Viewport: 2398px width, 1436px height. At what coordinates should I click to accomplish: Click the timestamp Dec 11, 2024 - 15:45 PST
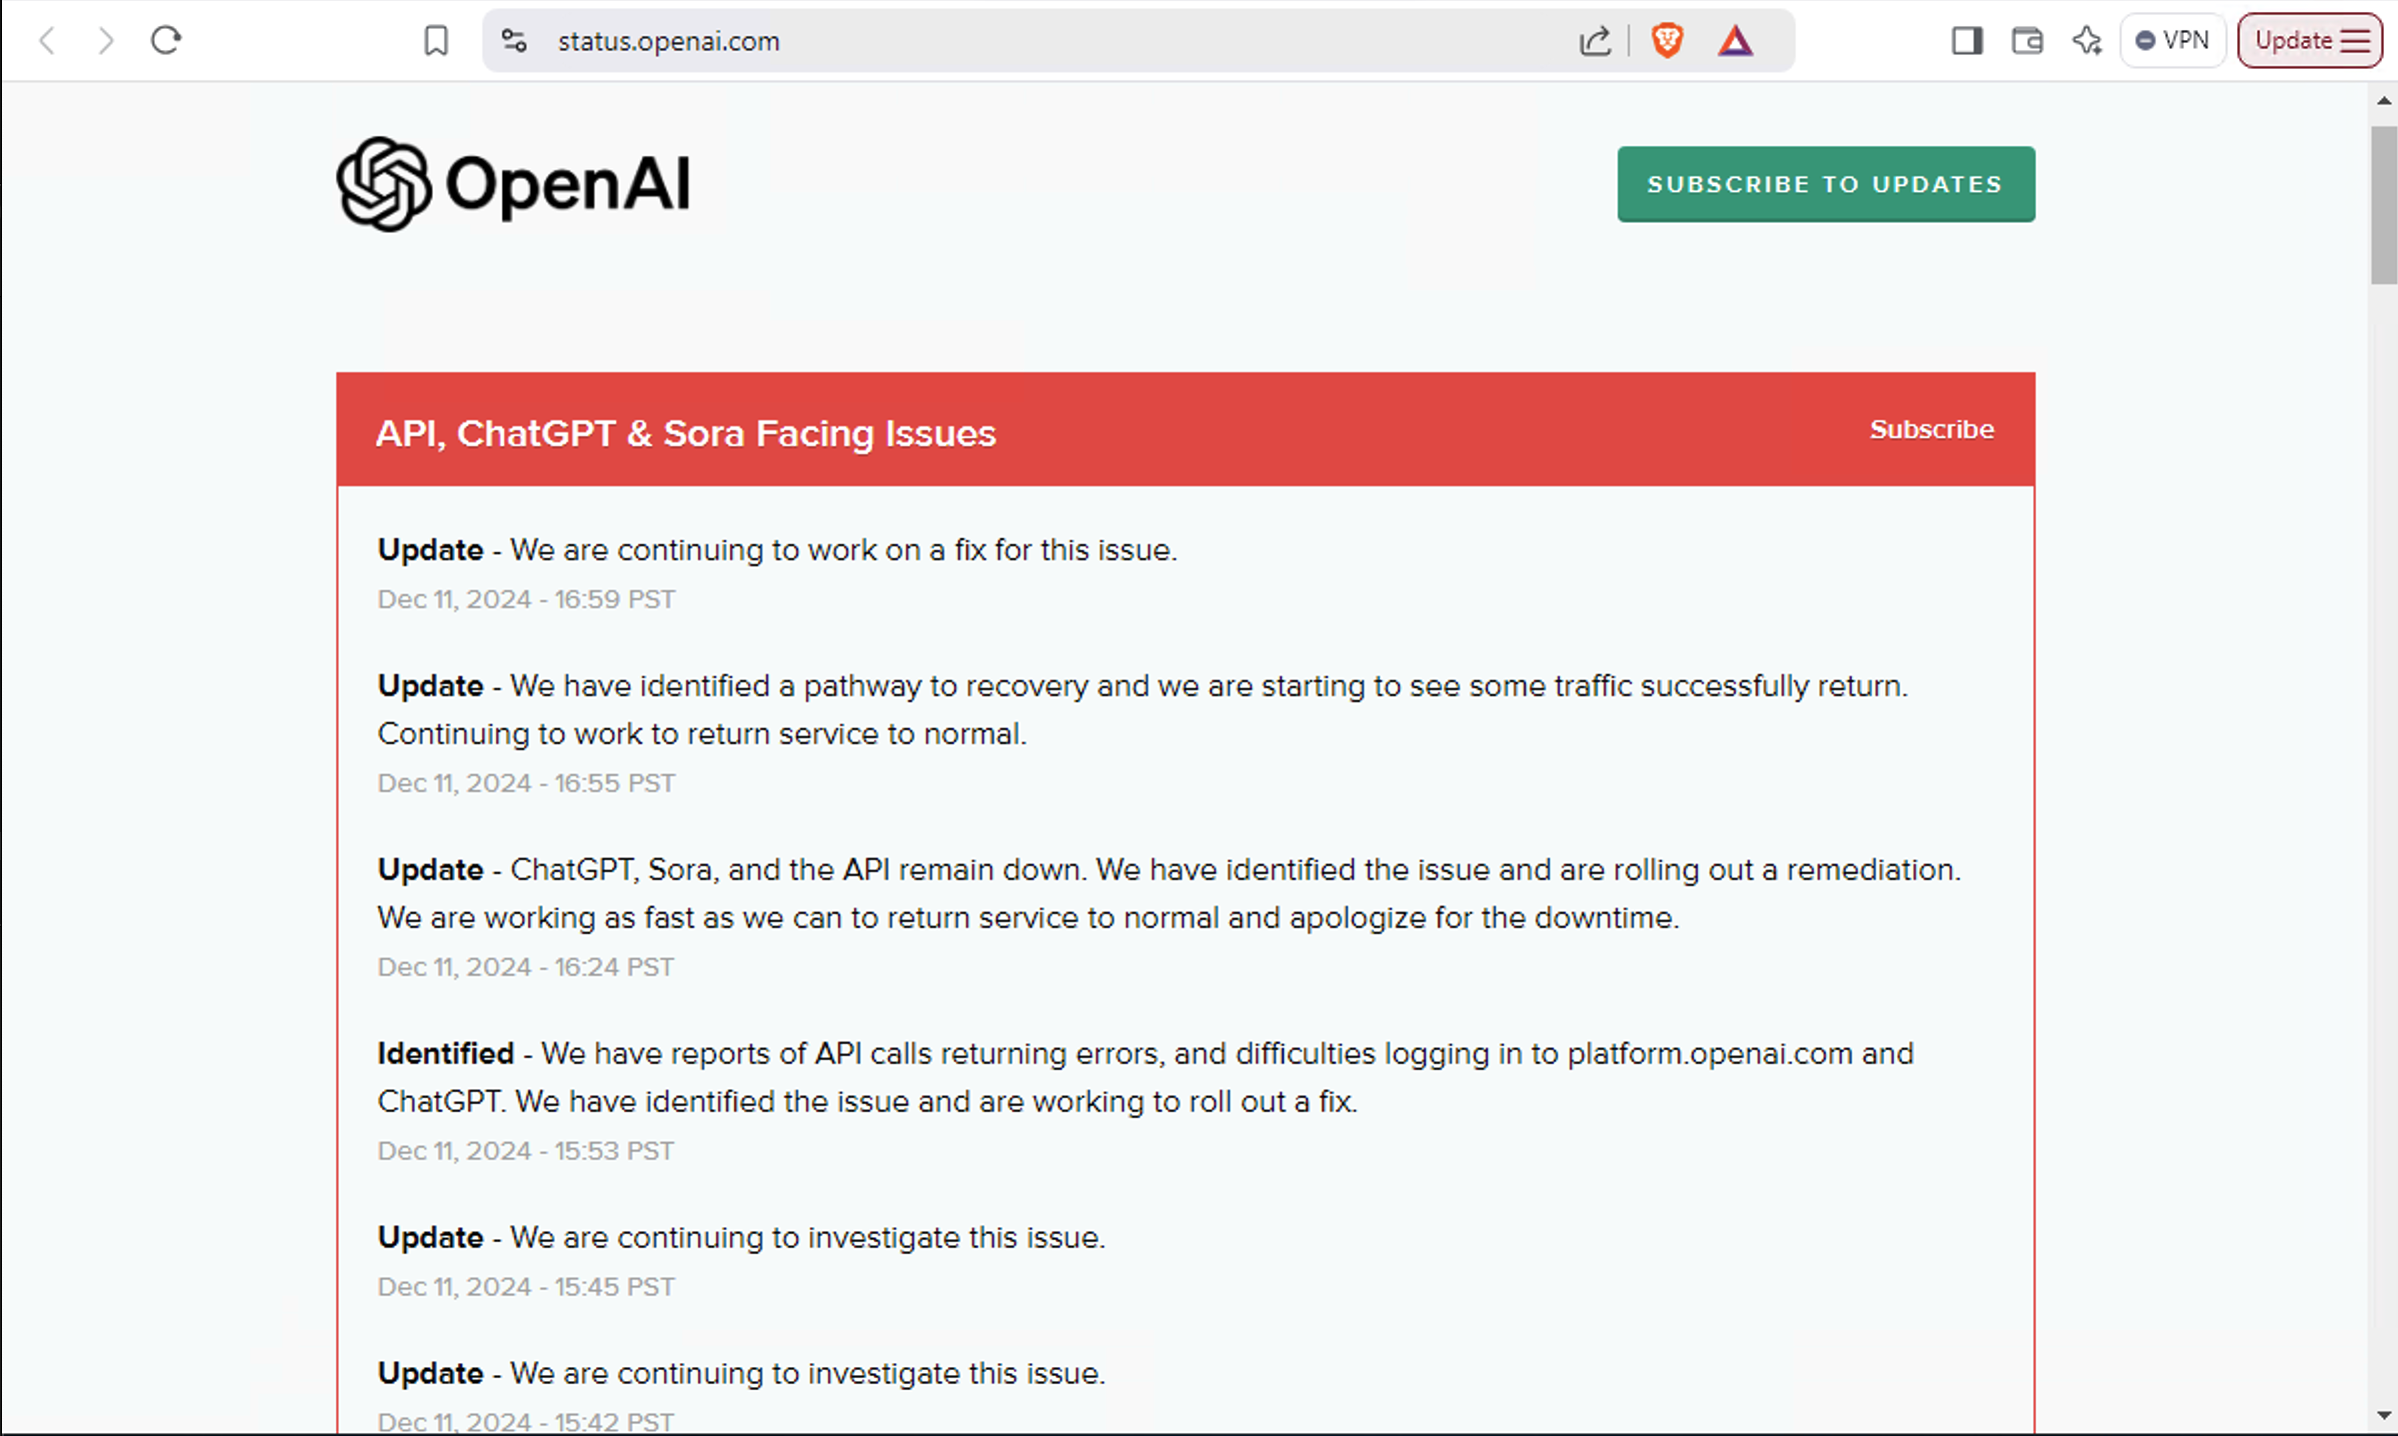[x=526, y=1287]
